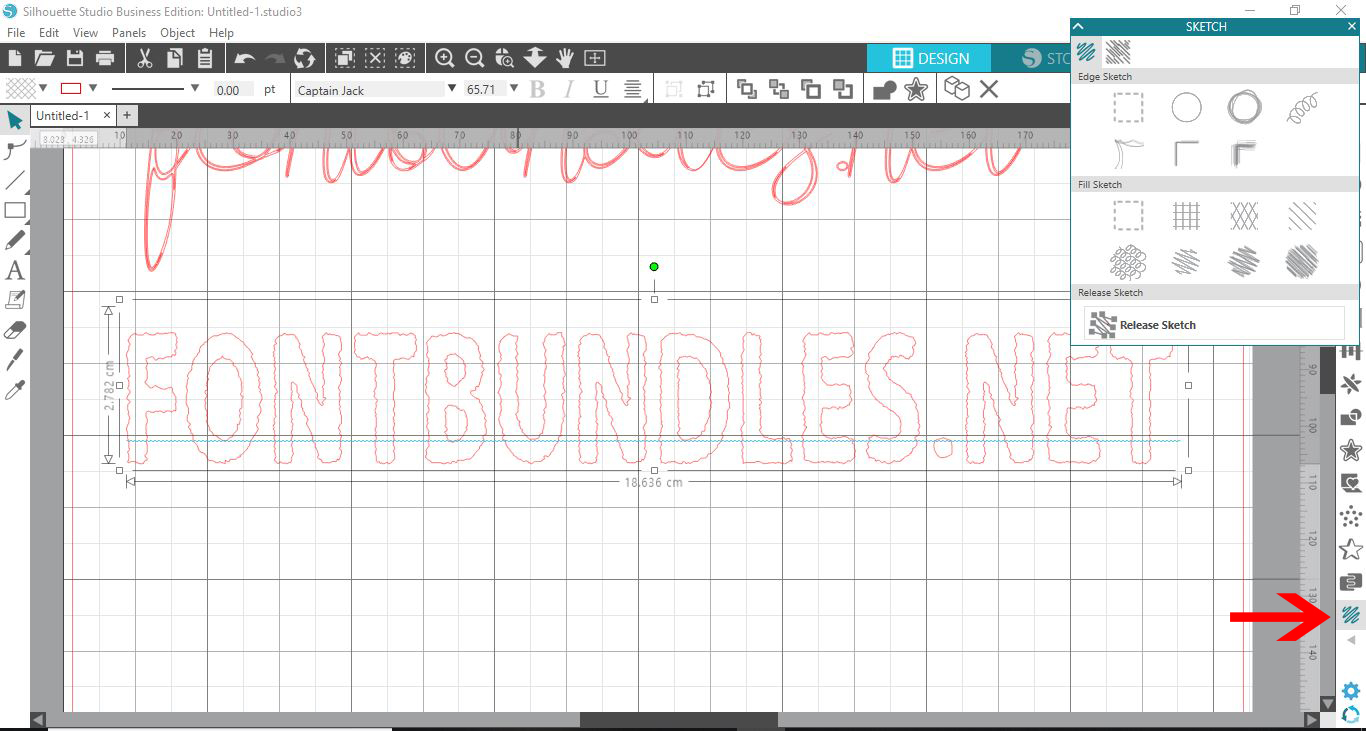The image size is (1366, 731).
Task: Pick the Rectangle drawing tool
Action: [x=15, y=210]
